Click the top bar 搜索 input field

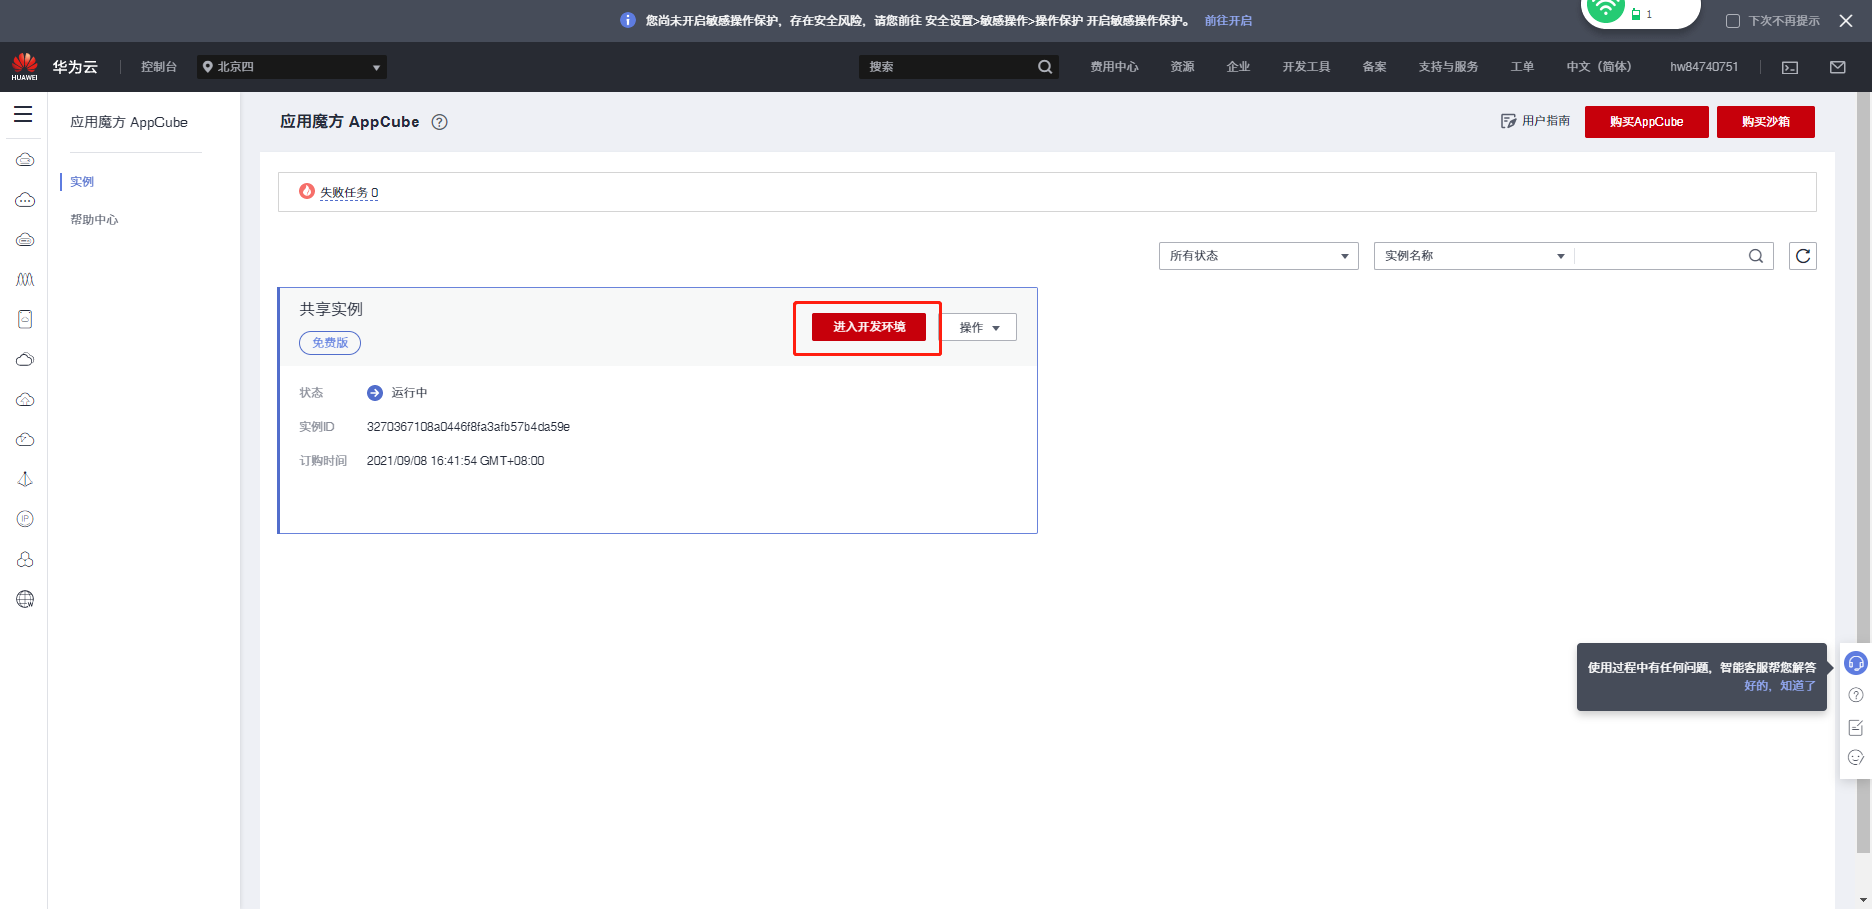(948, 67)
